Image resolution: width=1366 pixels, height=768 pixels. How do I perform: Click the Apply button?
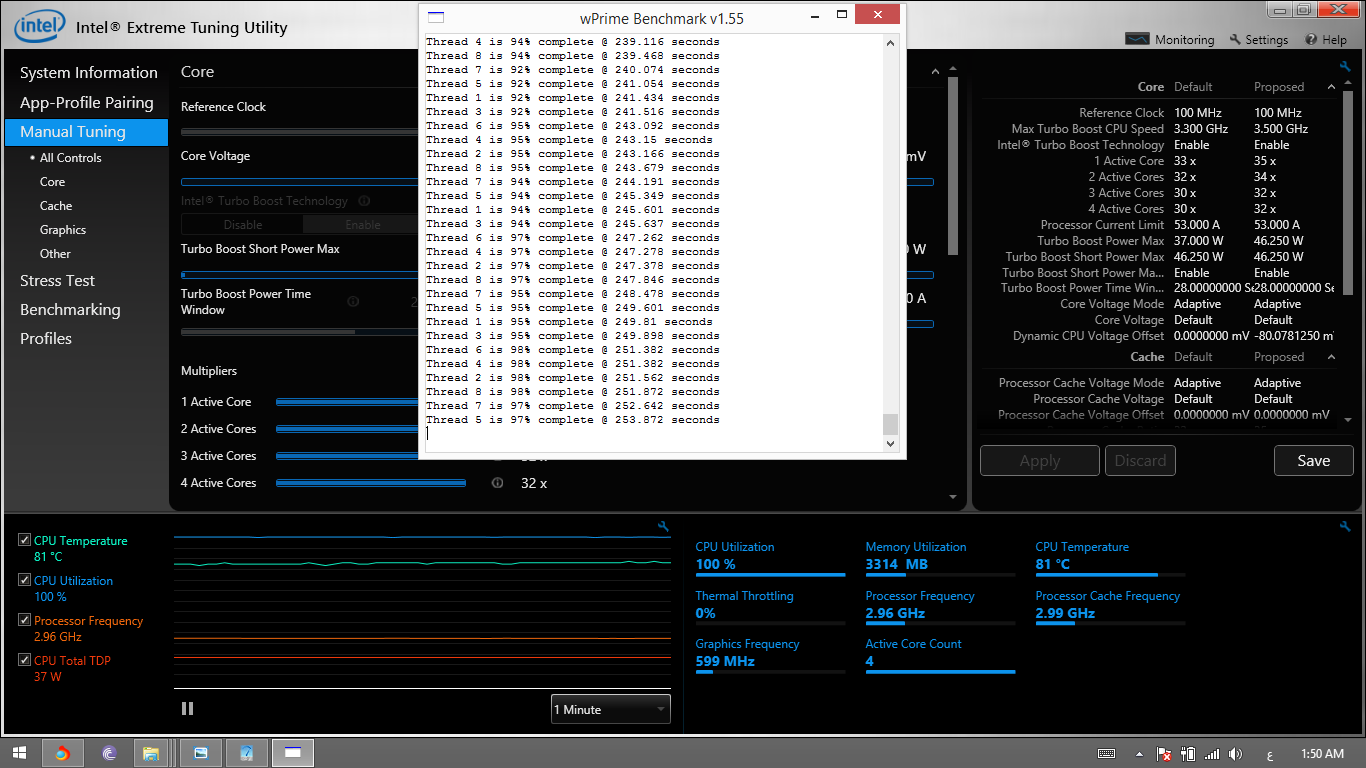pos(1039,461)
